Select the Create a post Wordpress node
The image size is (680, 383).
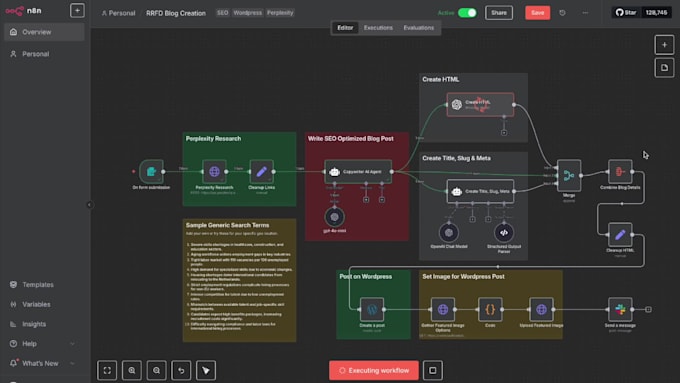(372, 309)
